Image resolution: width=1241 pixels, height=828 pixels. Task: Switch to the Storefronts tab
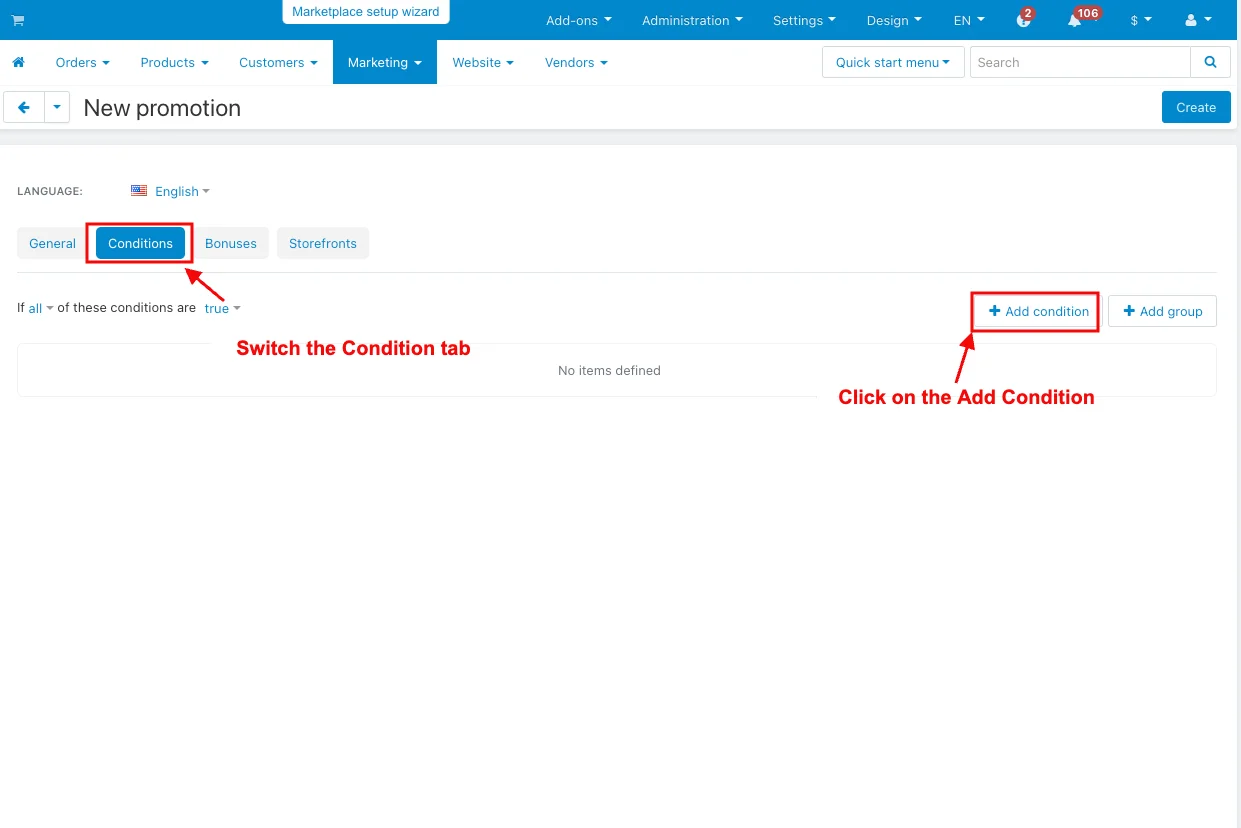pyautogui.click(x=322, y=243)
